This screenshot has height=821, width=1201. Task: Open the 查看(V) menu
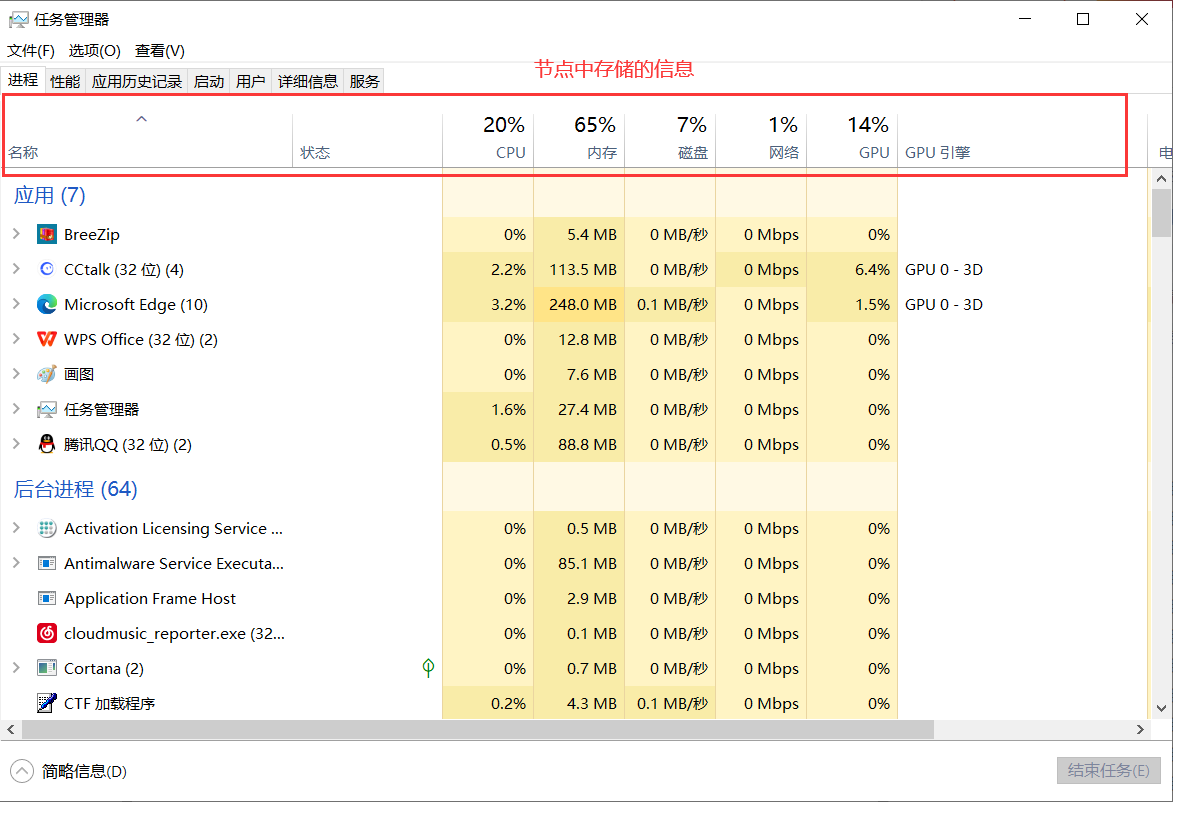160,51
